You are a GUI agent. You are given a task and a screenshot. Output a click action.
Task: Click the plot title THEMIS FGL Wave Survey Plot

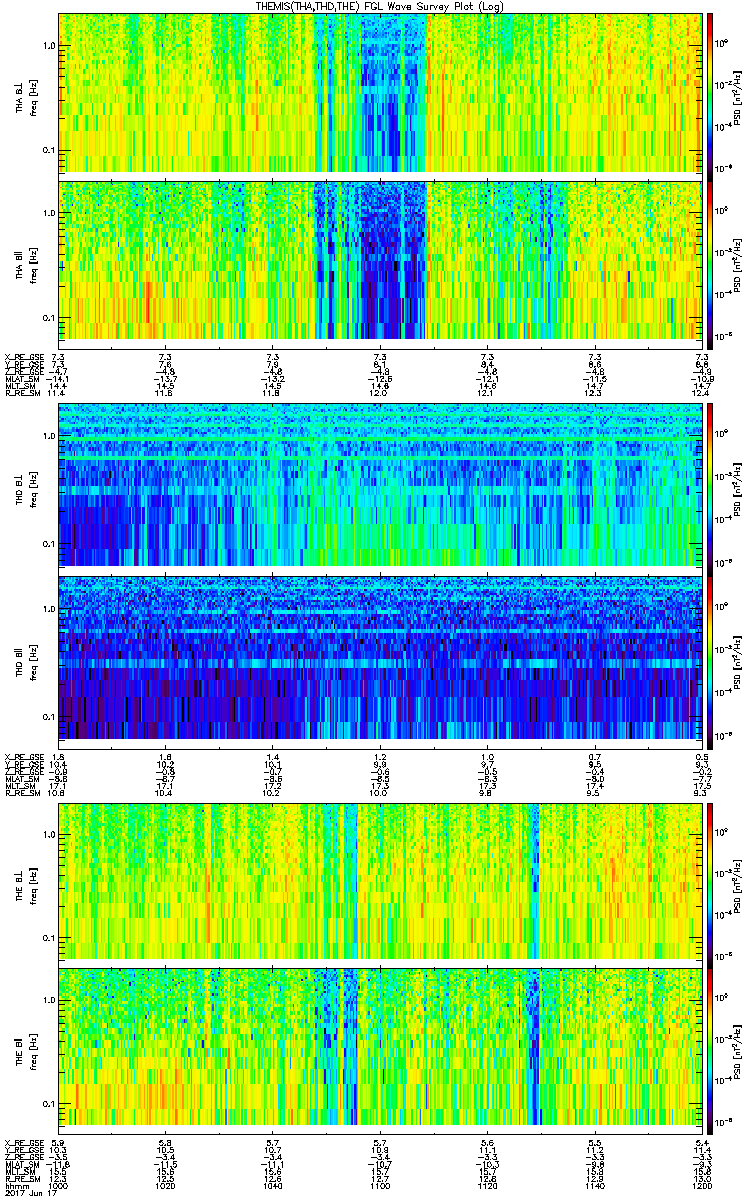(x=380, y=6)
